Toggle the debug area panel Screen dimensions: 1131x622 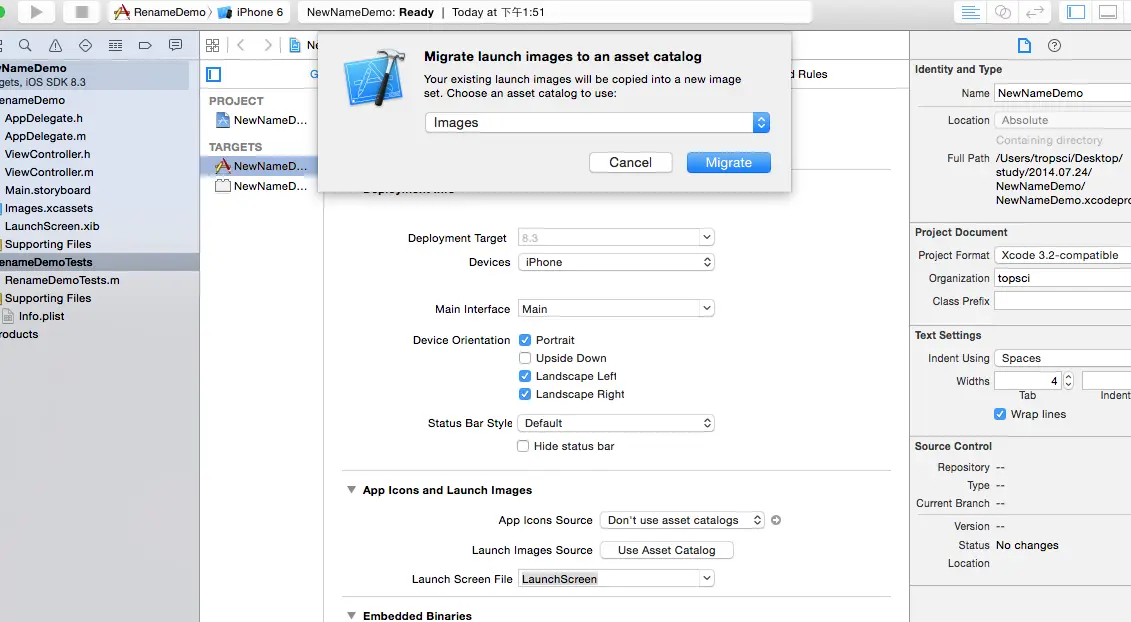[1108, 12]
